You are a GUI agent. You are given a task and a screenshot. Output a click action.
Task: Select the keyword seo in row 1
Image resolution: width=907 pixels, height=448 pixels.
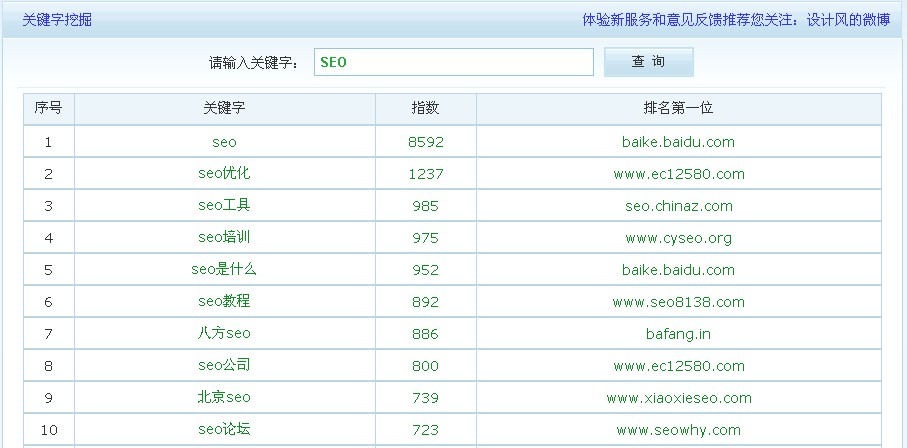coord(224,142)
